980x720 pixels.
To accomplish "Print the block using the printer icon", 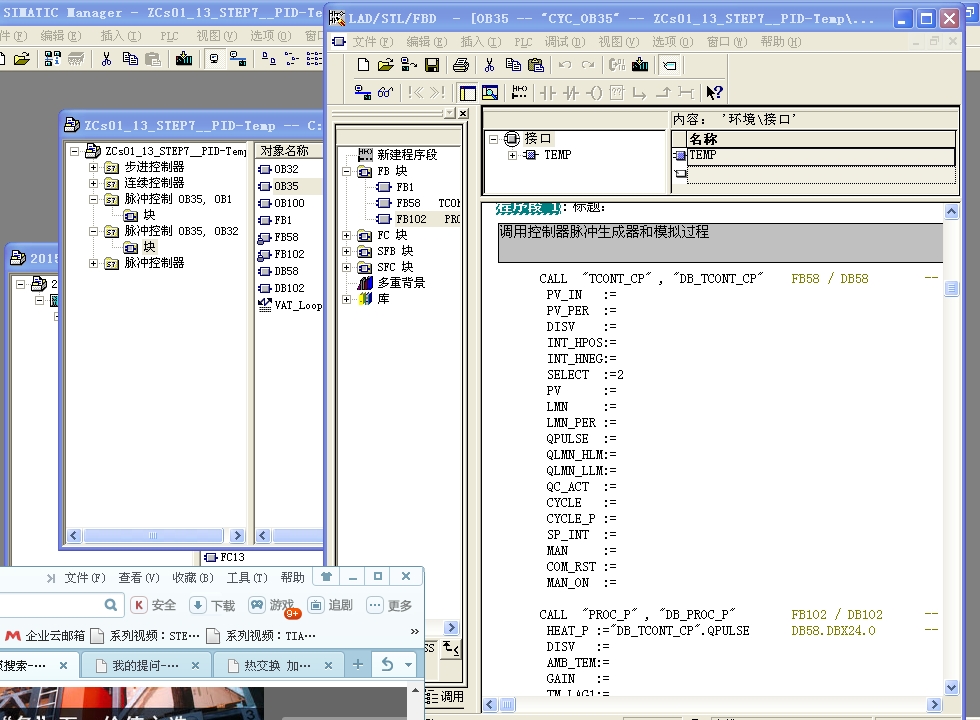I will pos(461,65).
